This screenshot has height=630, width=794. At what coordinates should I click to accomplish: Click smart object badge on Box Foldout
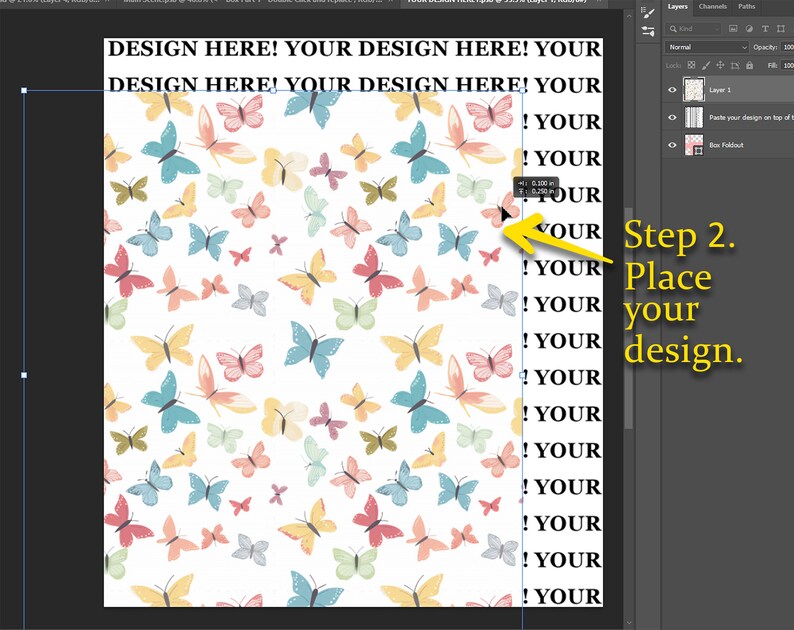click(x=698, y=150)
